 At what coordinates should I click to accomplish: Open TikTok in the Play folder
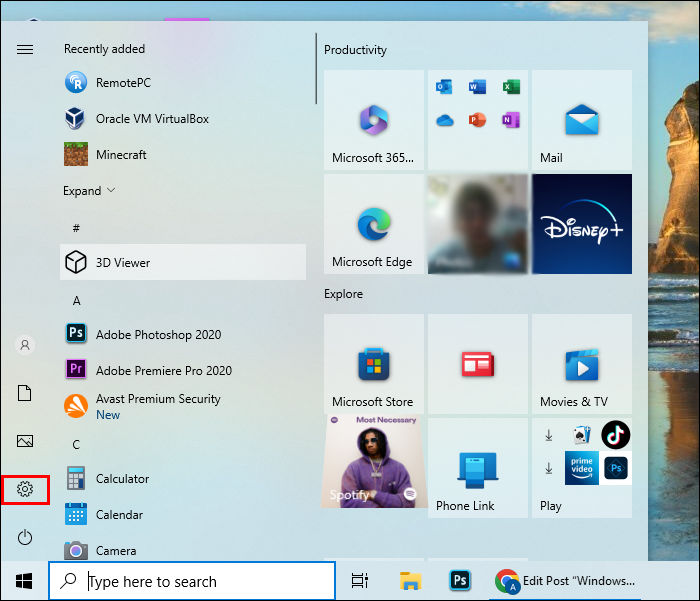[x=616, y=434]
